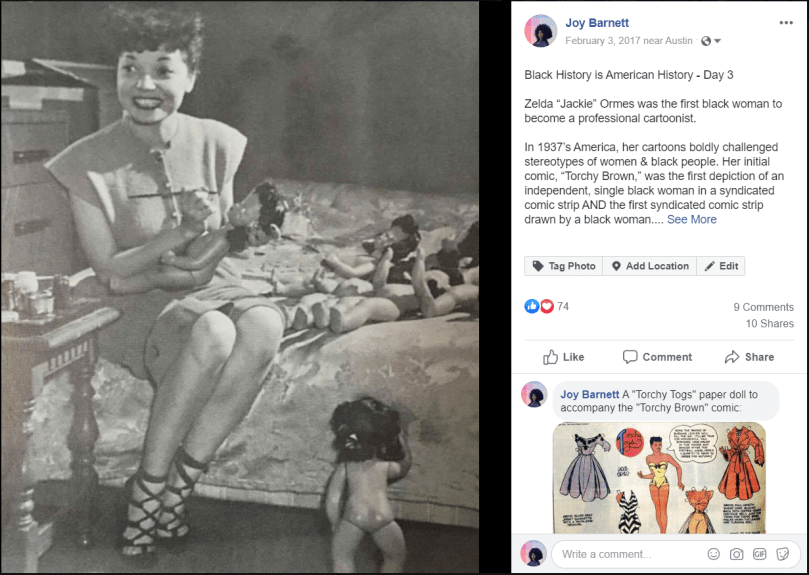Open the 9 Comments link

pyautogui.click(x=764, y=307)
